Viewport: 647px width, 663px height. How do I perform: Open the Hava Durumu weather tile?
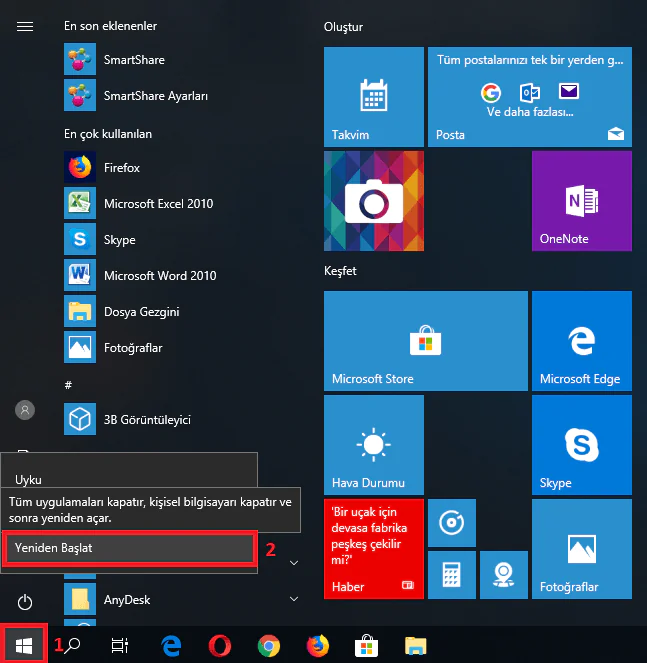pos(374,445)
